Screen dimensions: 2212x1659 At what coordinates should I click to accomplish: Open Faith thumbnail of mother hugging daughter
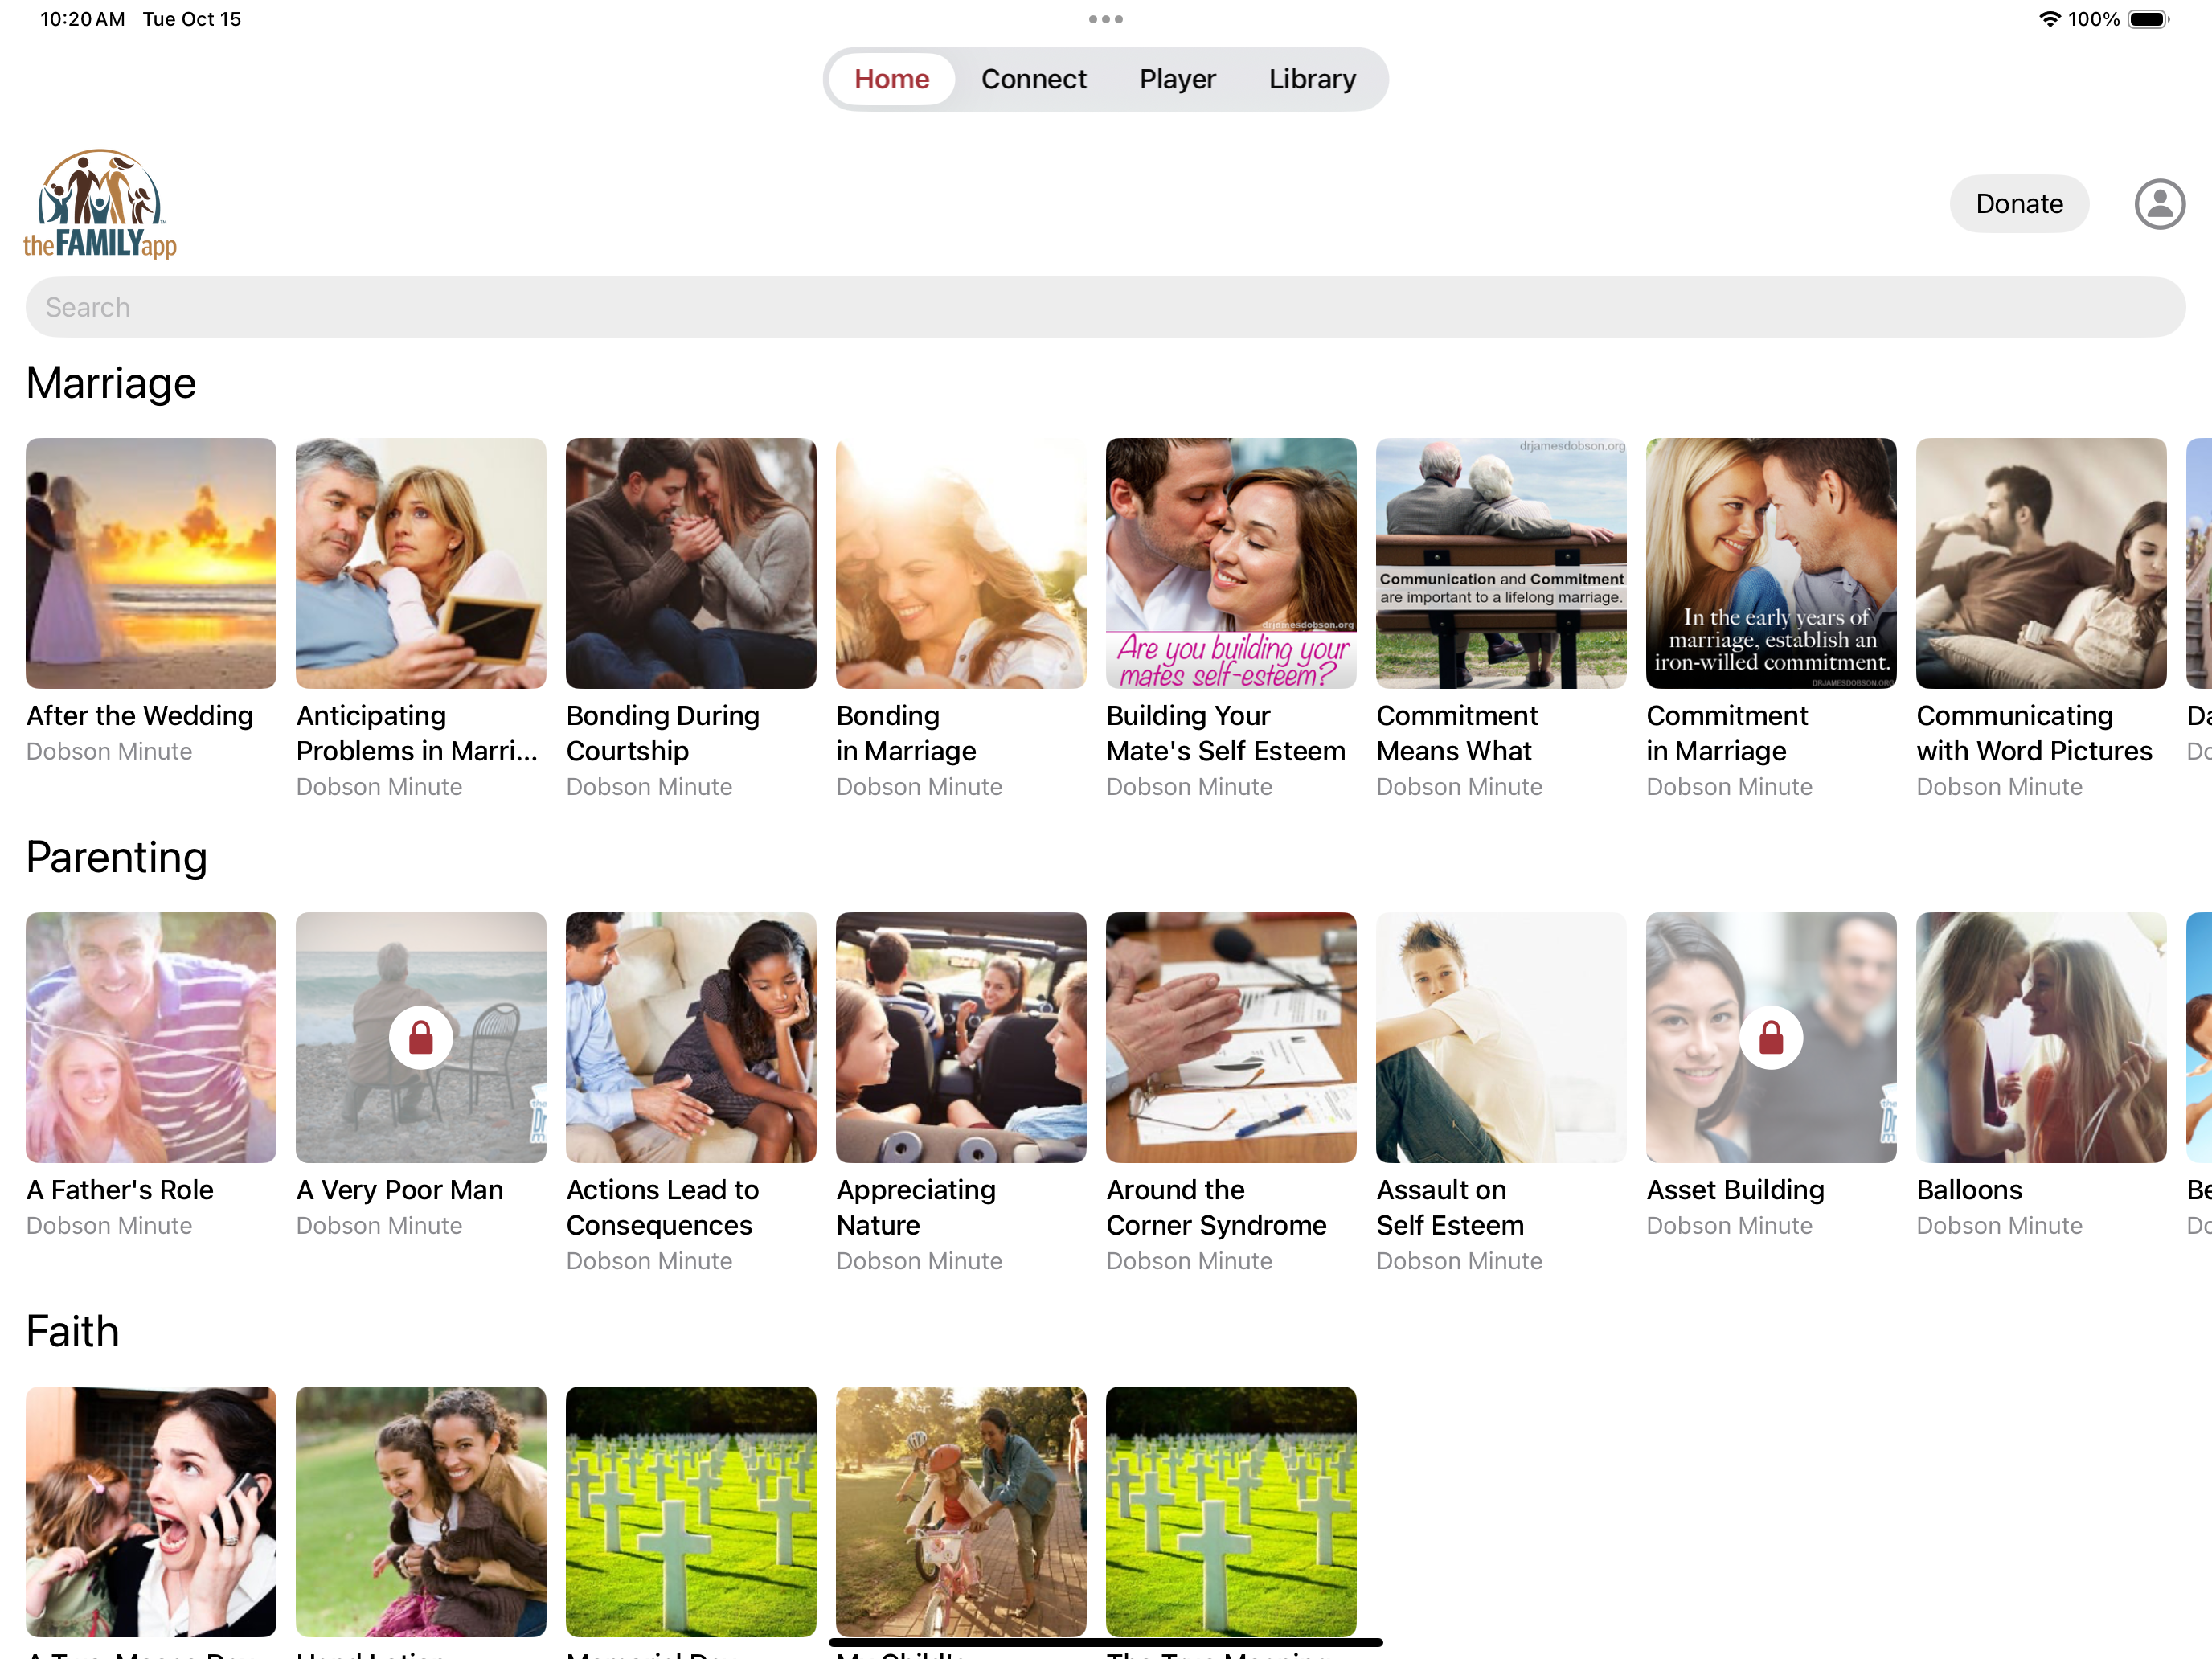(421, 1511)
